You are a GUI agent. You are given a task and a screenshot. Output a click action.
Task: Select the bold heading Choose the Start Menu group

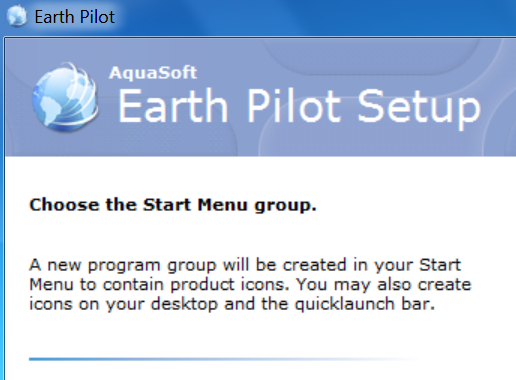[x=173, y=205]
